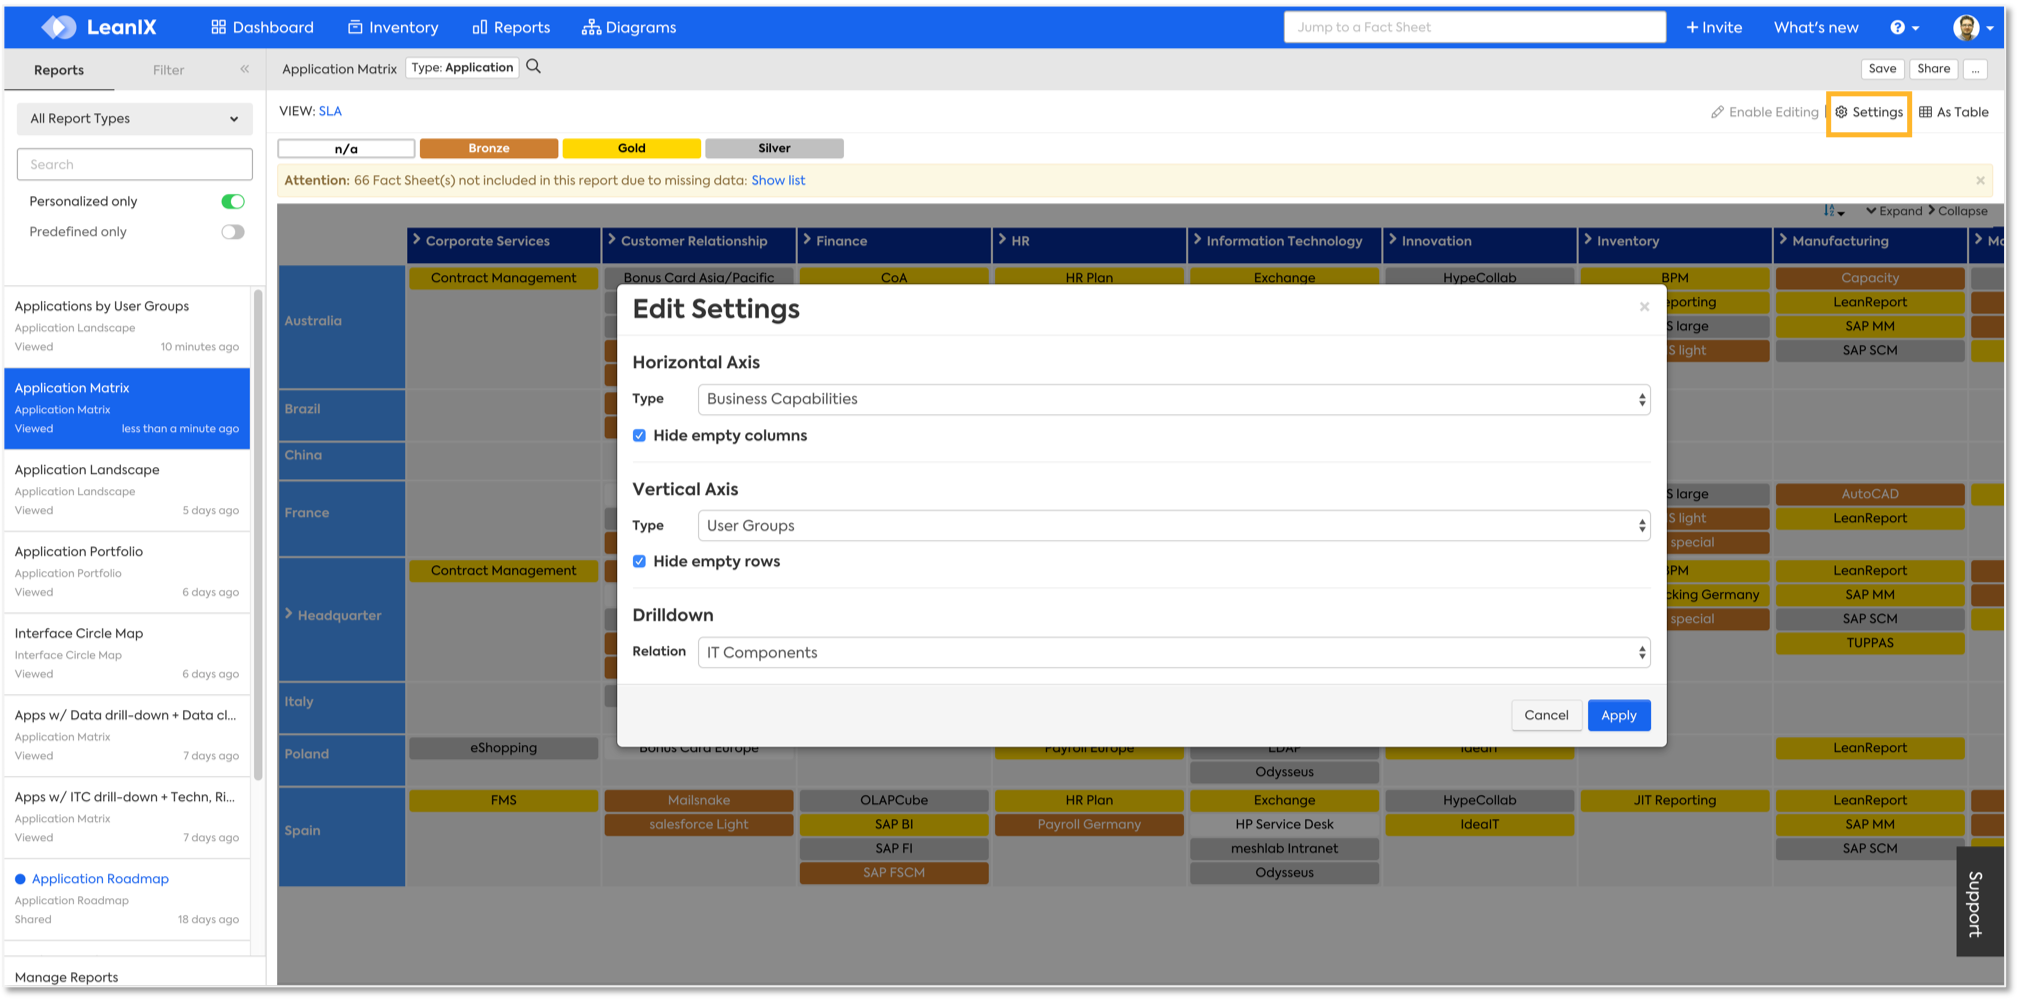2018x999 pixels.
Task: Click the Share button
Action: 1933,69
